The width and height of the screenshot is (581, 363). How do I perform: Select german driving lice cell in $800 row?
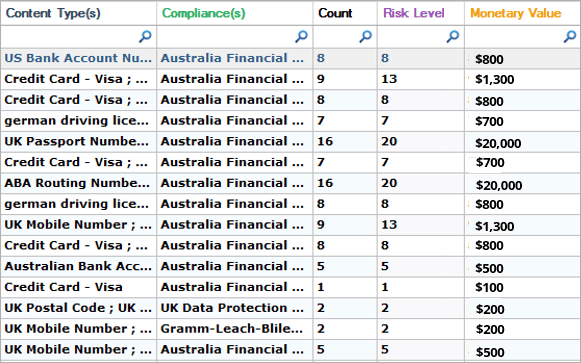tap(79, 204)
